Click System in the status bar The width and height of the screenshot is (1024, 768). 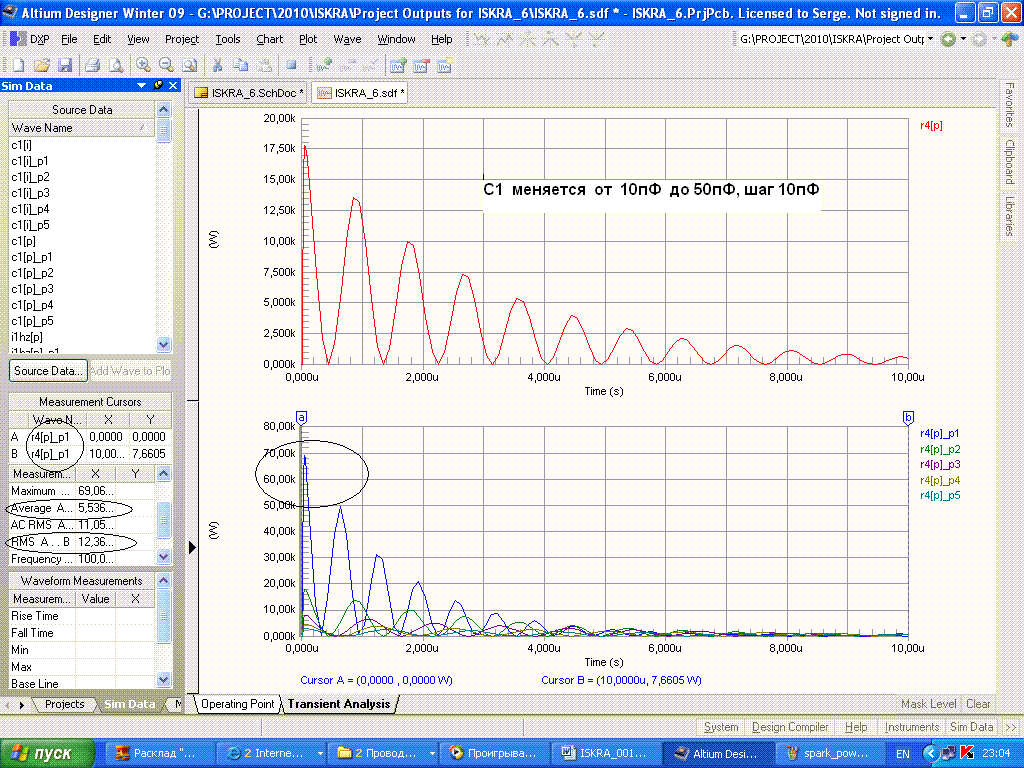[x=721, y=727]
